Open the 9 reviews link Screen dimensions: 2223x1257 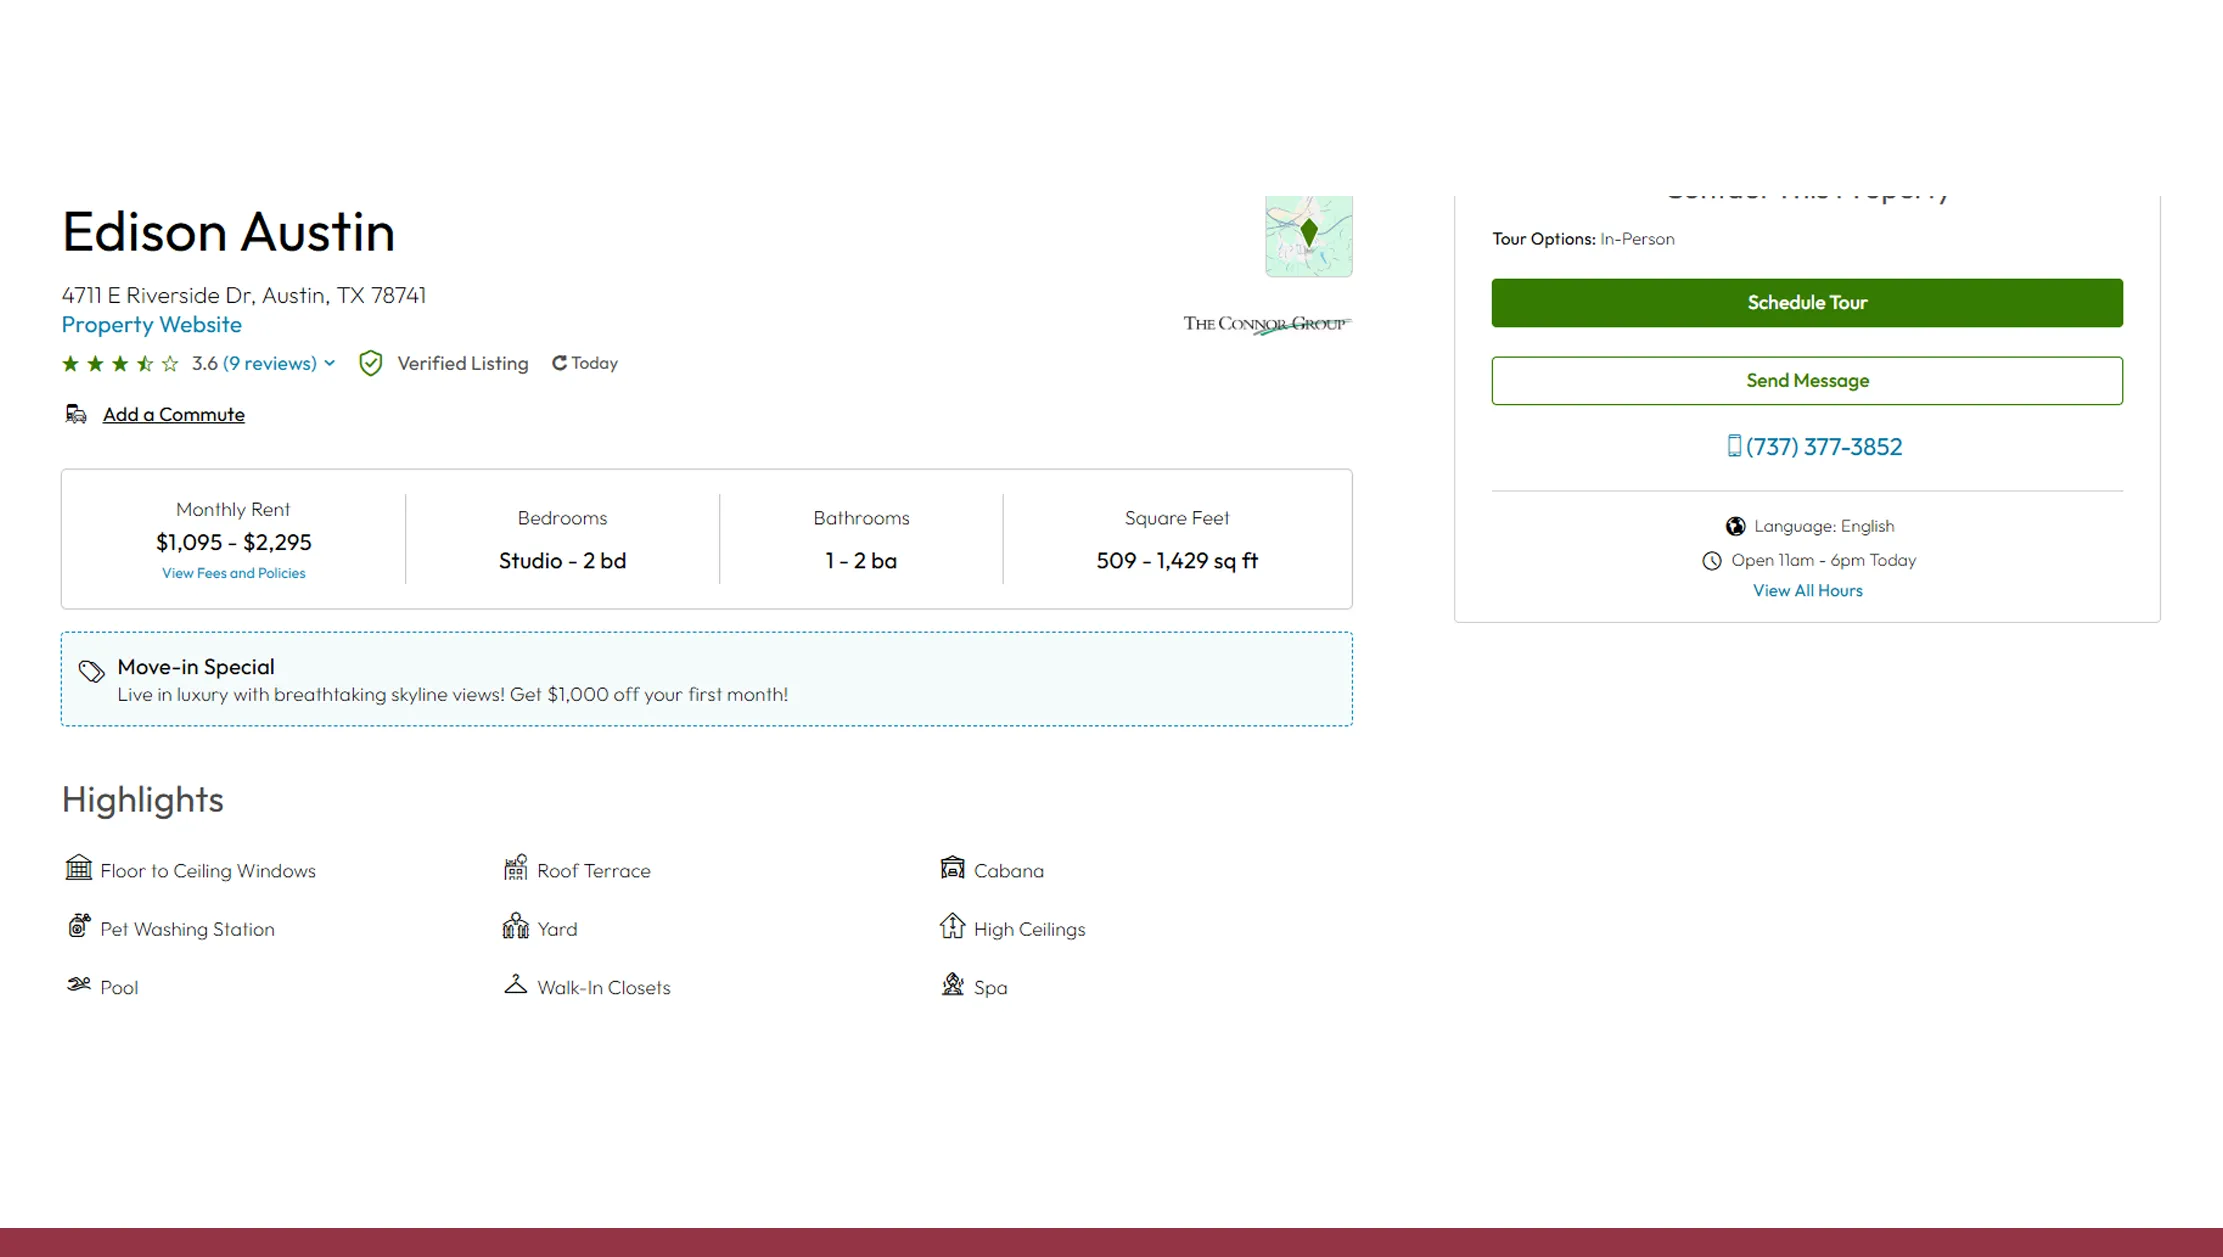point(269,363)
